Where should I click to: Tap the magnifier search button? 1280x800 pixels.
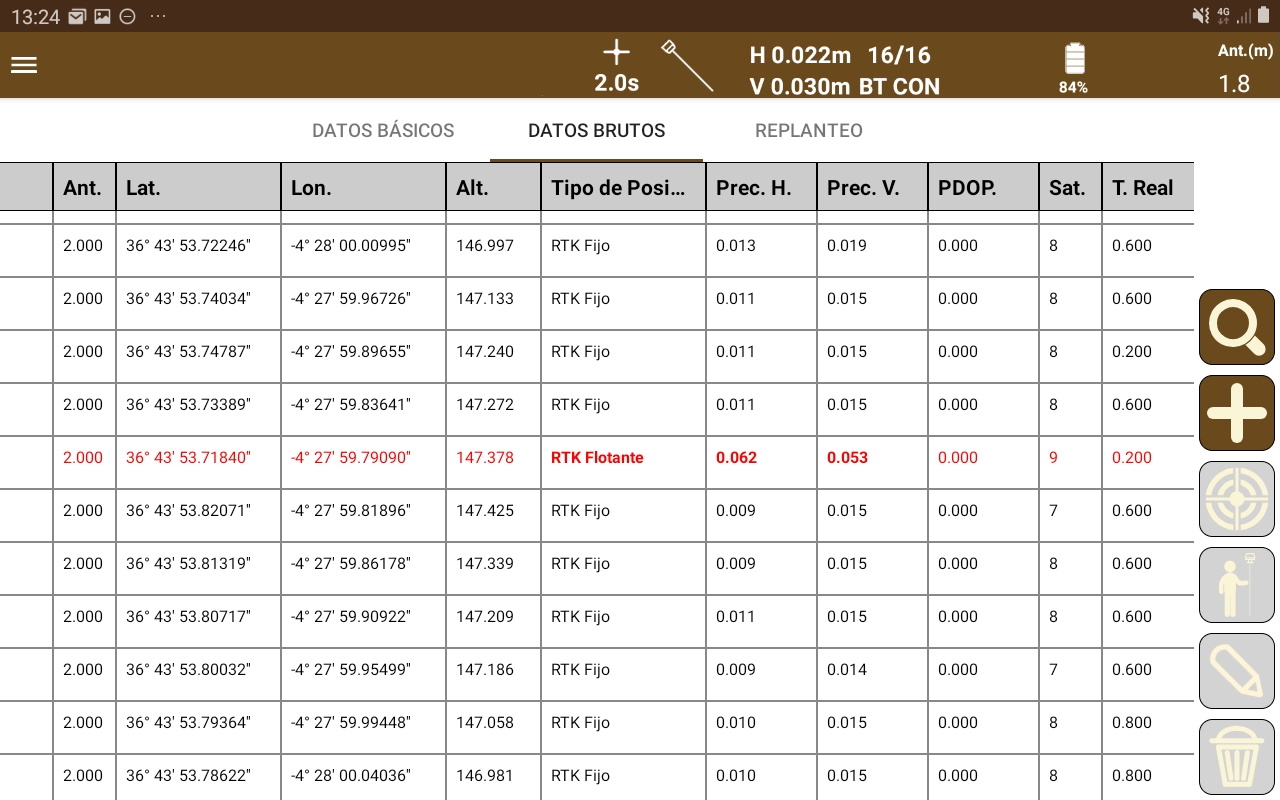coord(1237,327)
